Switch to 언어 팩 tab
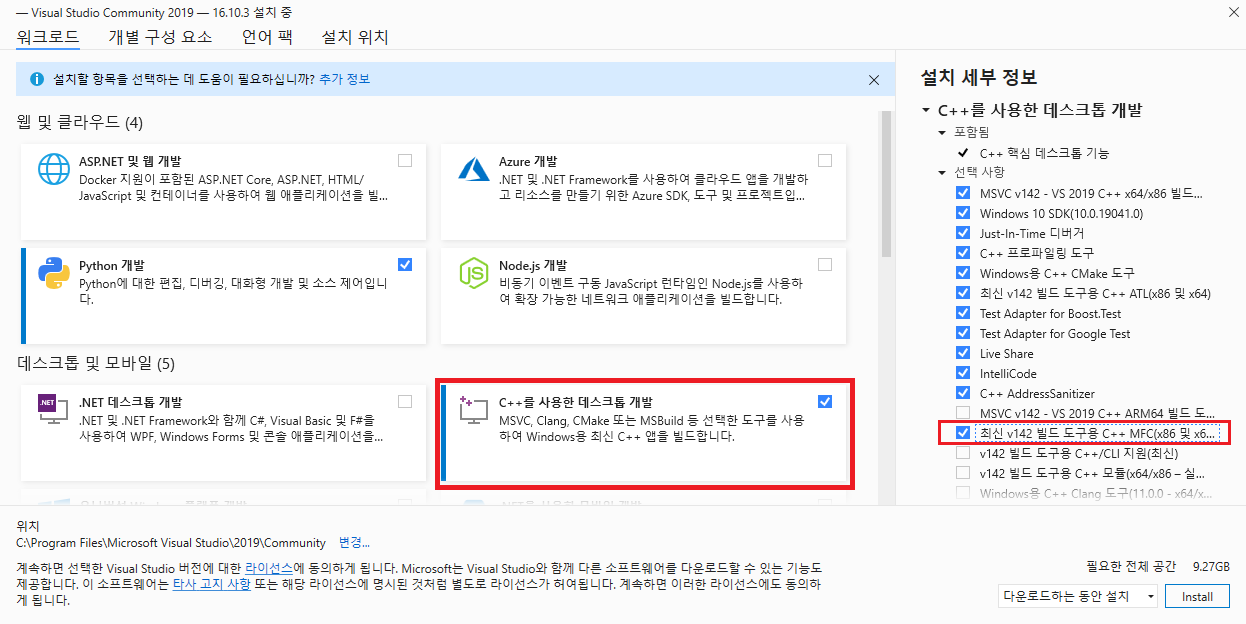The image size is (1246, 624). coord(266,37)
